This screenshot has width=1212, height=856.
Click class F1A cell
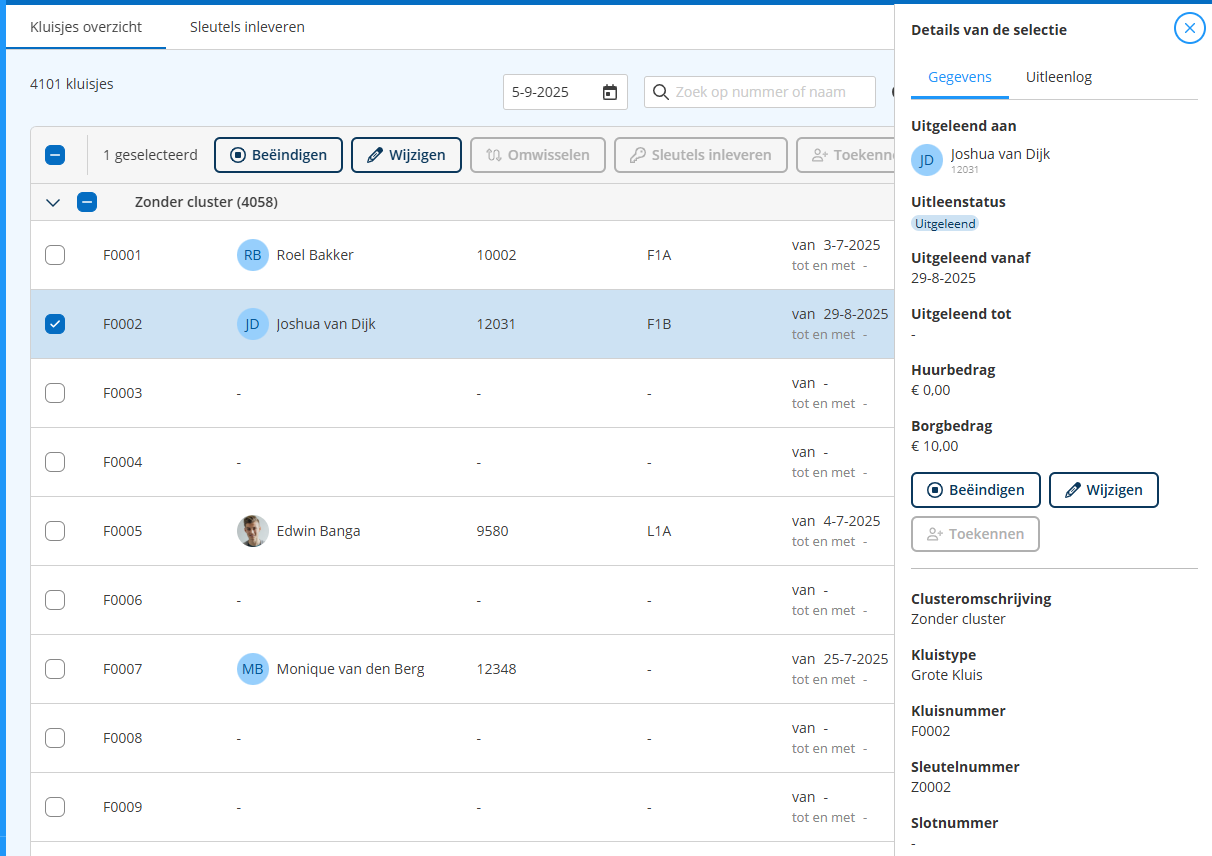[x=659, y=255]
